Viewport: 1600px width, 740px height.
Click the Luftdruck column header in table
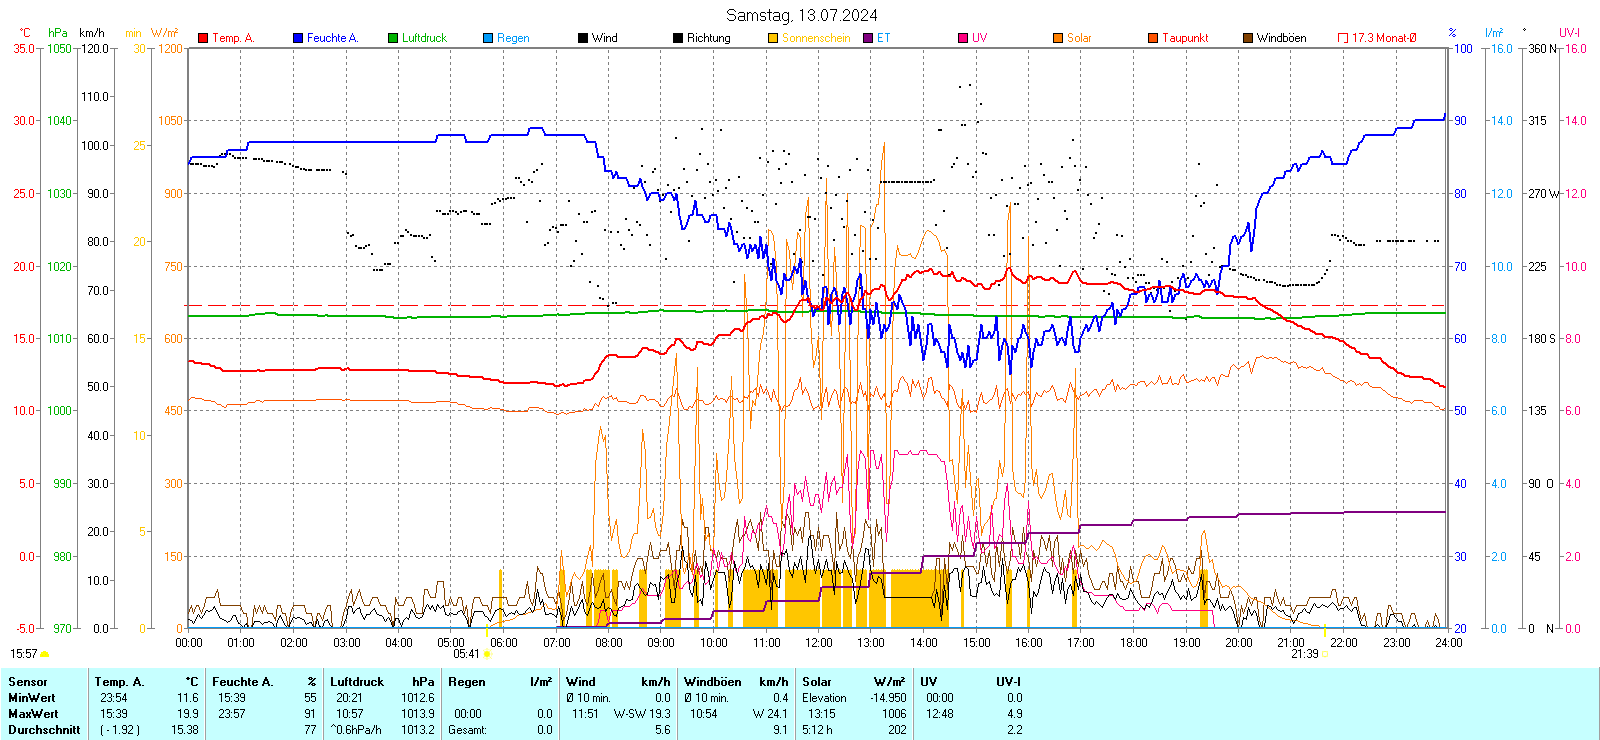pyautogui.click(x=357, y=682)
